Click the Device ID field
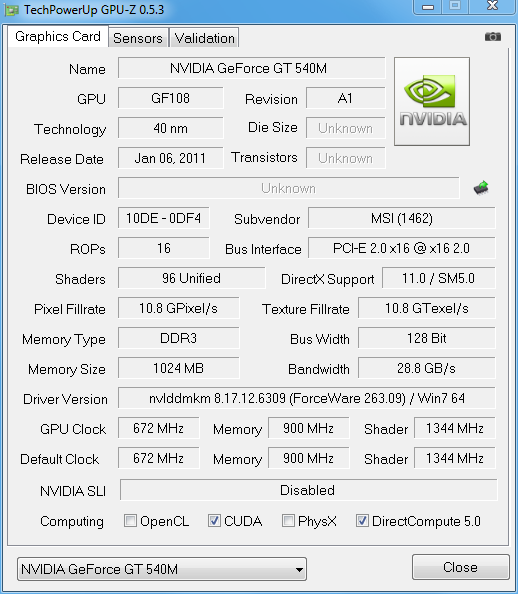The height and width of the screenshot is (594, 518). (164, 218)
